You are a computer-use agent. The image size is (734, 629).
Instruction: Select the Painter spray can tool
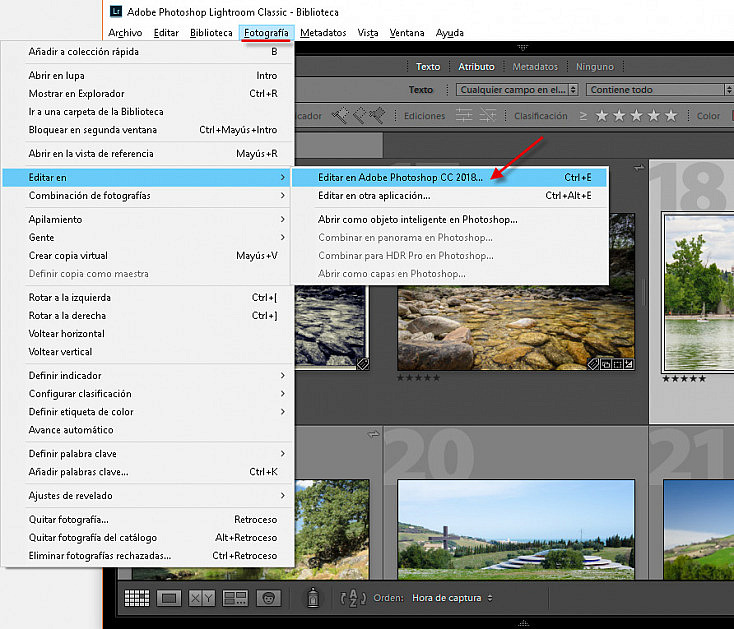(313, 597)
